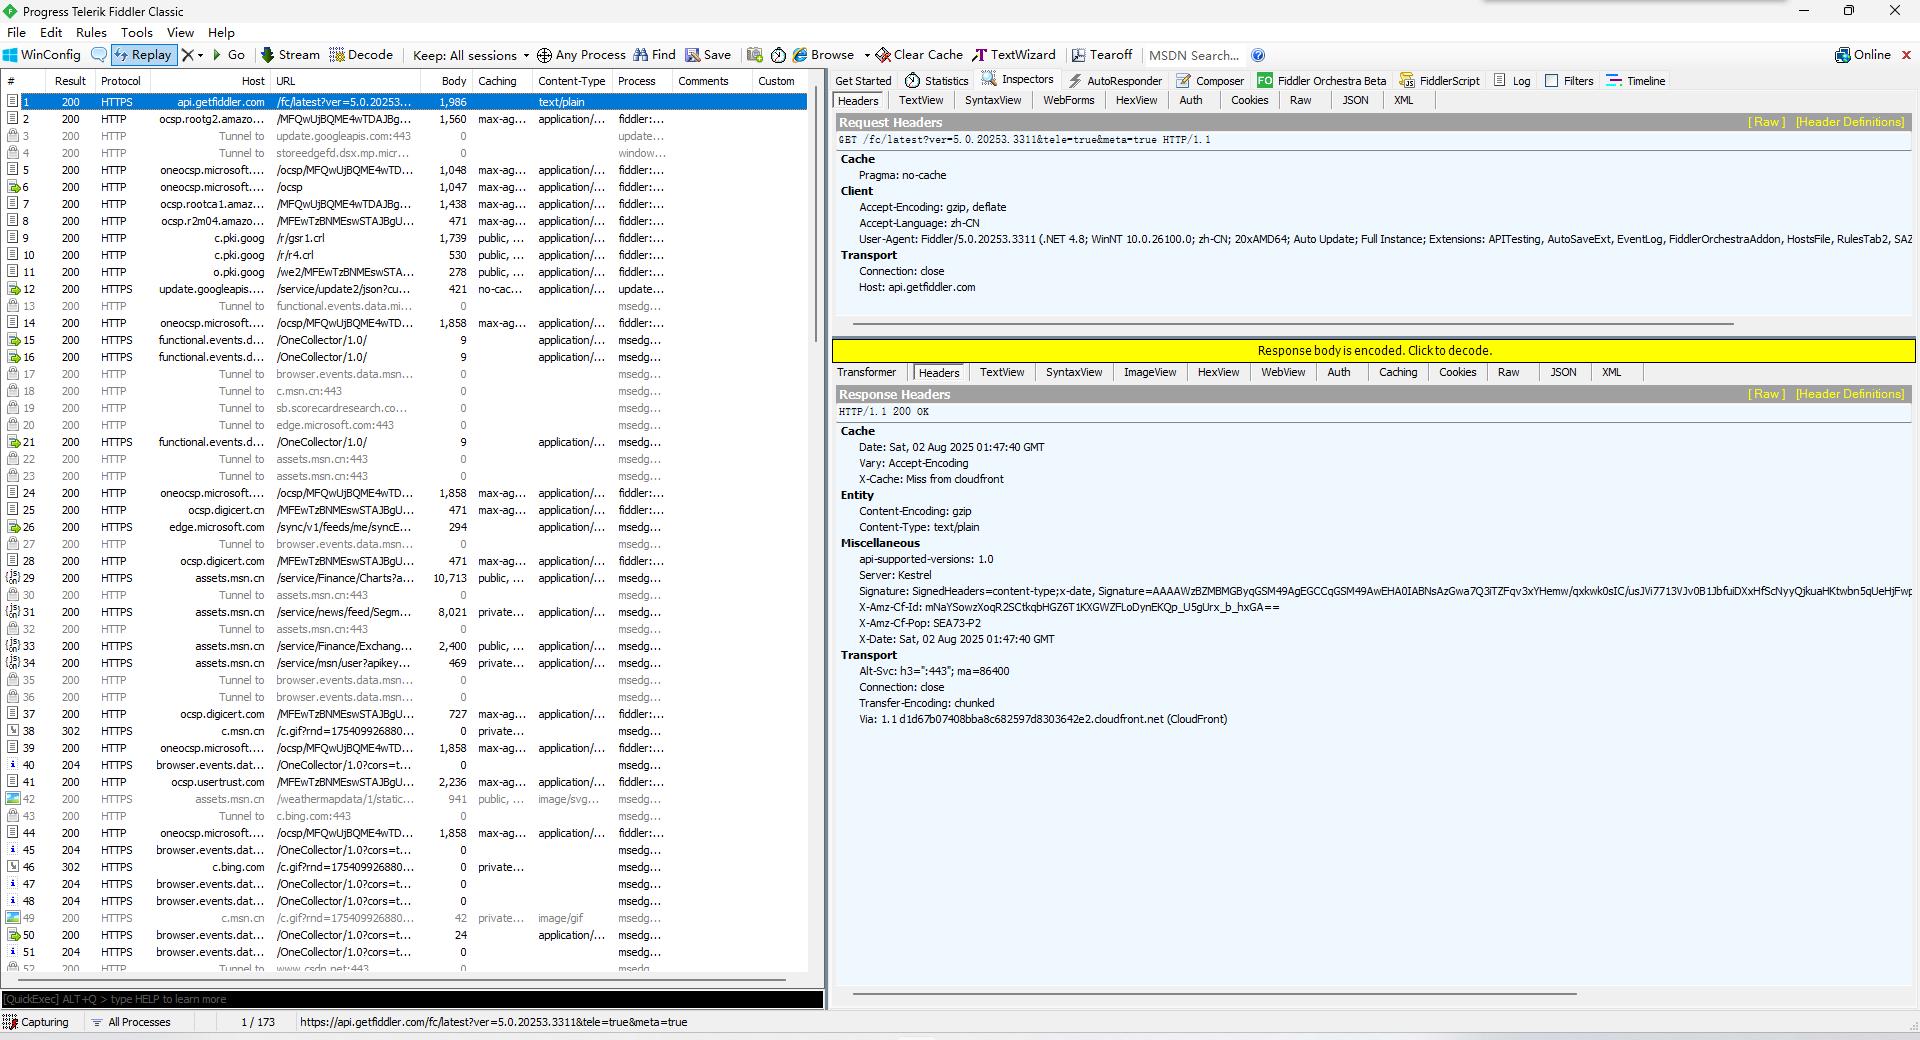The width and height of the screenshot is (1920, 1040).
Task: Select response inspector WebView tab
Action: 1282,372
